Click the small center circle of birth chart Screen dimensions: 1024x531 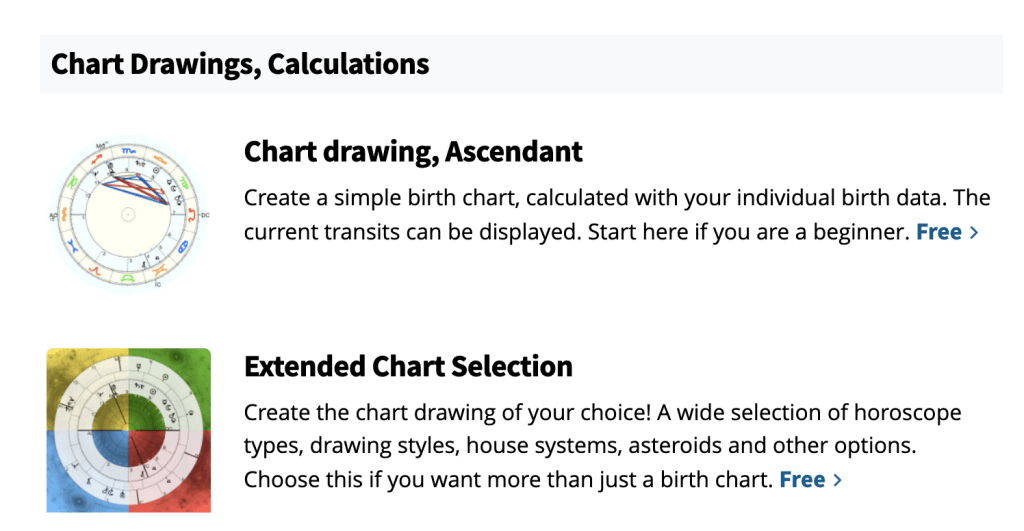click(128, 215)
